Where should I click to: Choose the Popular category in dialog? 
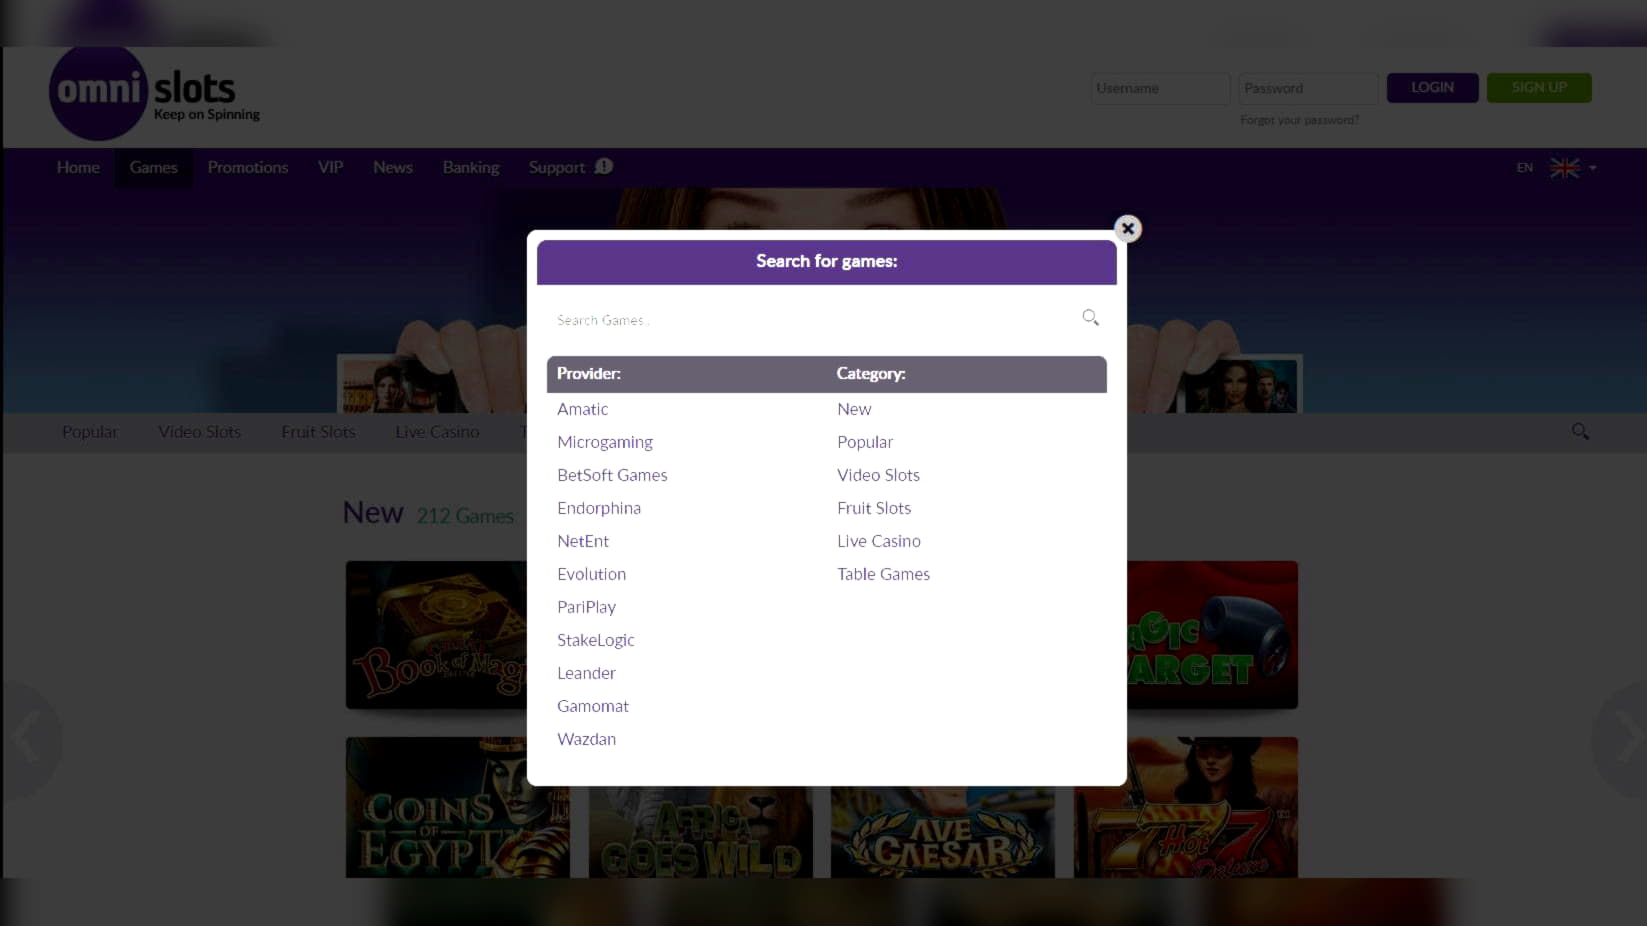865,442
